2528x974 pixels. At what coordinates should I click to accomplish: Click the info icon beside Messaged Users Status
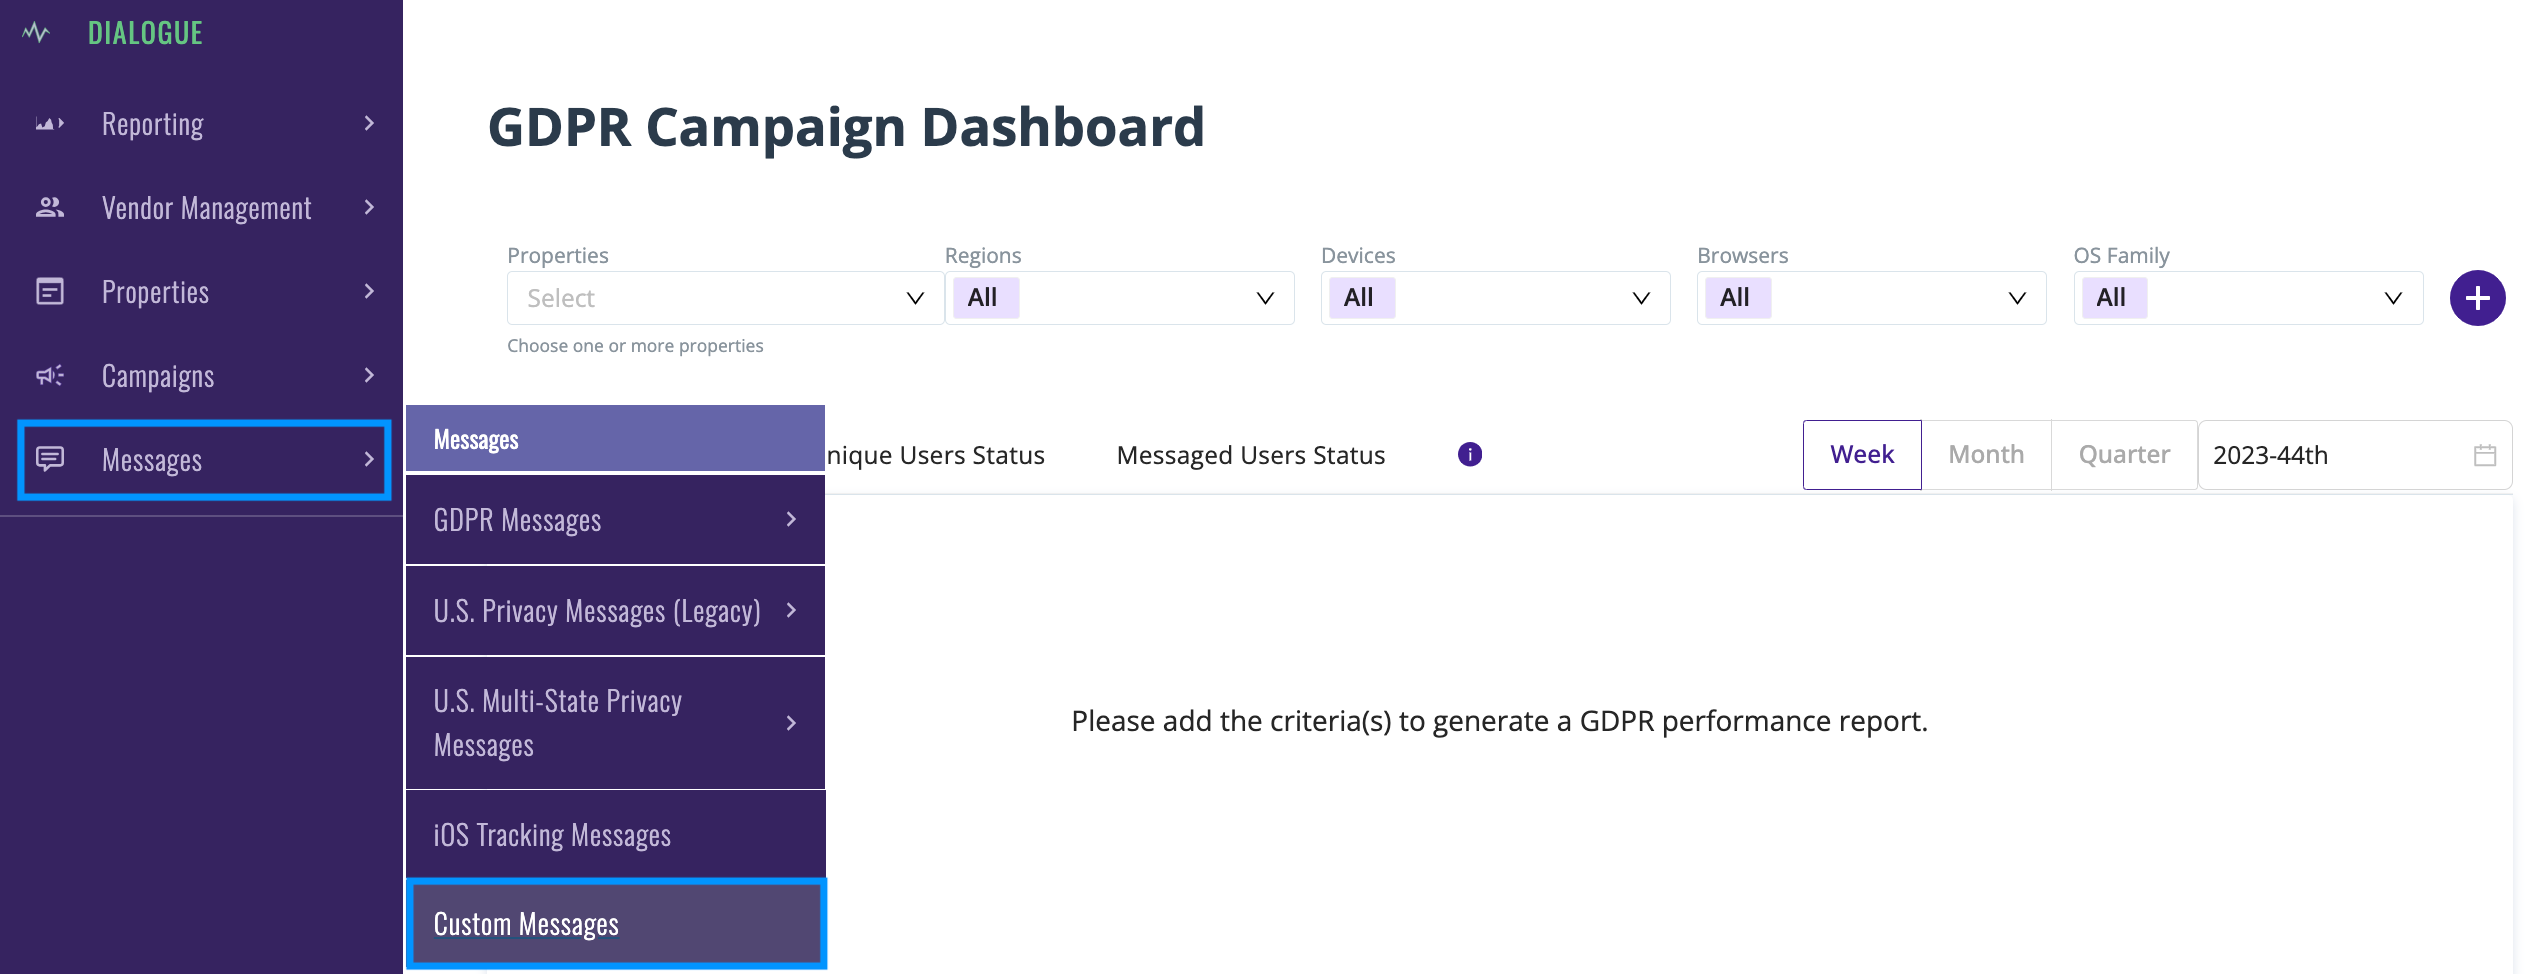point(1469,455)
